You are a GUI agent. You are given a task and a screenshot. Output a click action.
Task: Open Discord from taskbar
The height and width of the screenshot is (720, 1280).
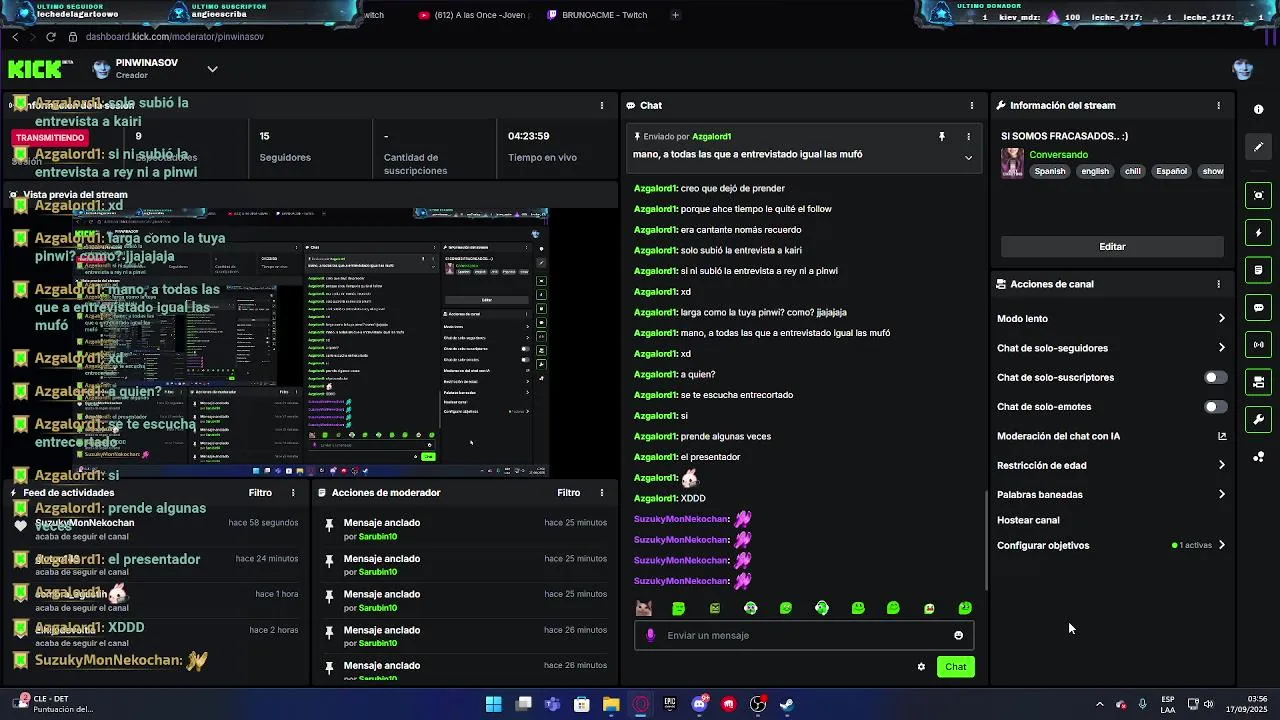tap(699, 704)
